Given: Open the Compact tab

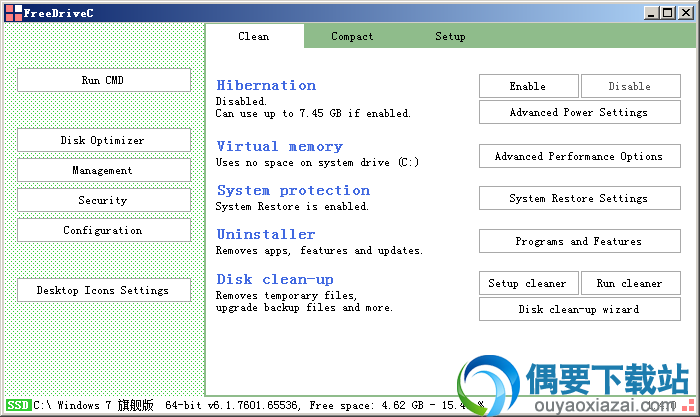Looking at the screenshot, I should (x=352, y=36).
